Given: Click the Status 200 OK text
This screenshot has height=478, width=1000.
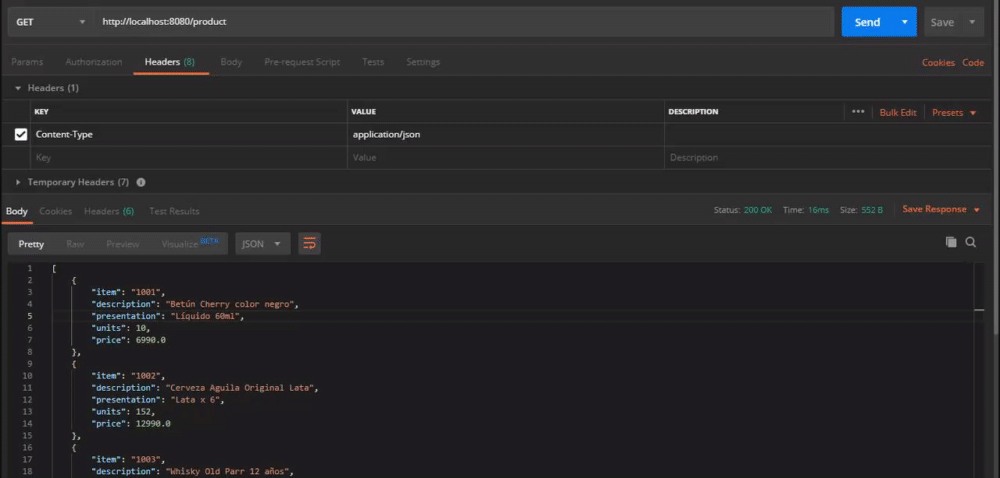Looking at the screenshot, I should coord(743,210).
